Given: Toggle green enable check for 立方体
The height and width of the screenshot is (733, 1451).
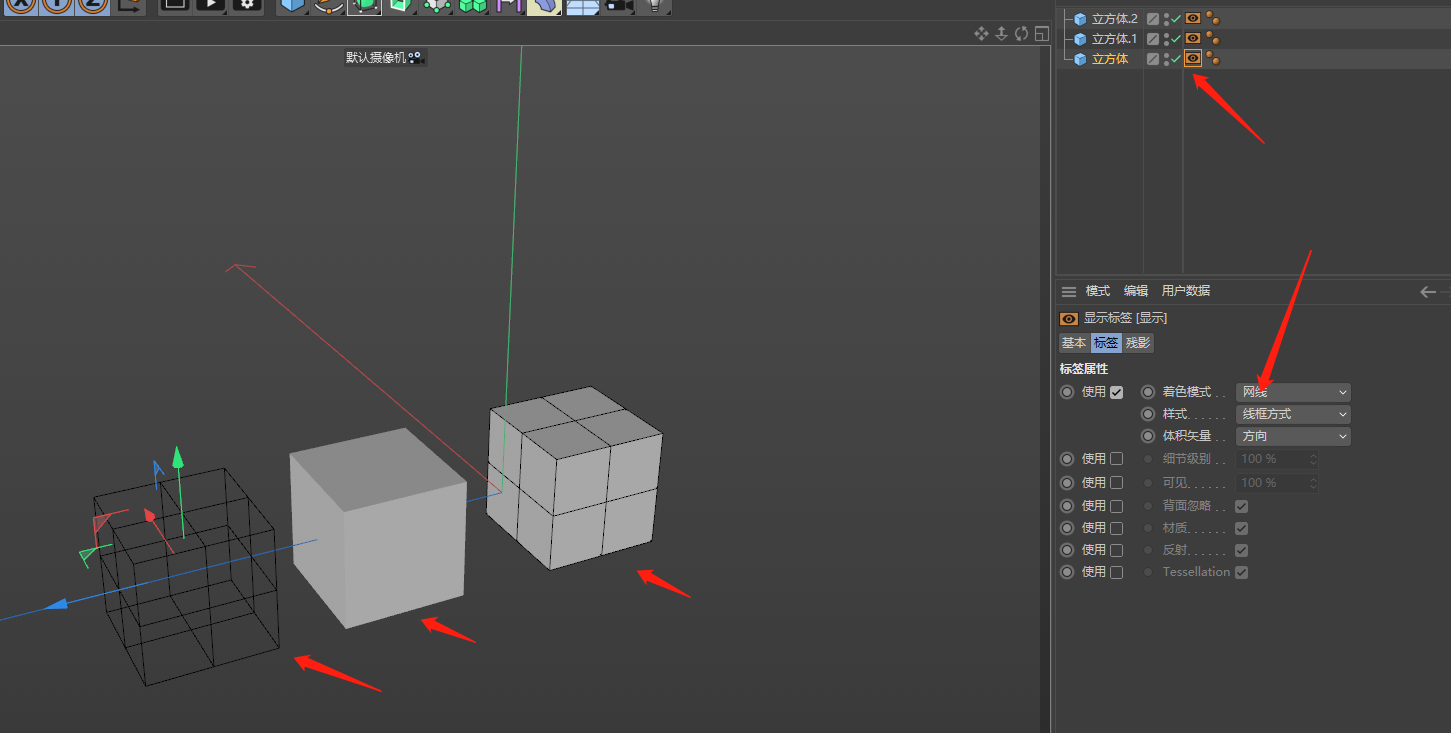Looking at the screenshot, I should 1176,58.
